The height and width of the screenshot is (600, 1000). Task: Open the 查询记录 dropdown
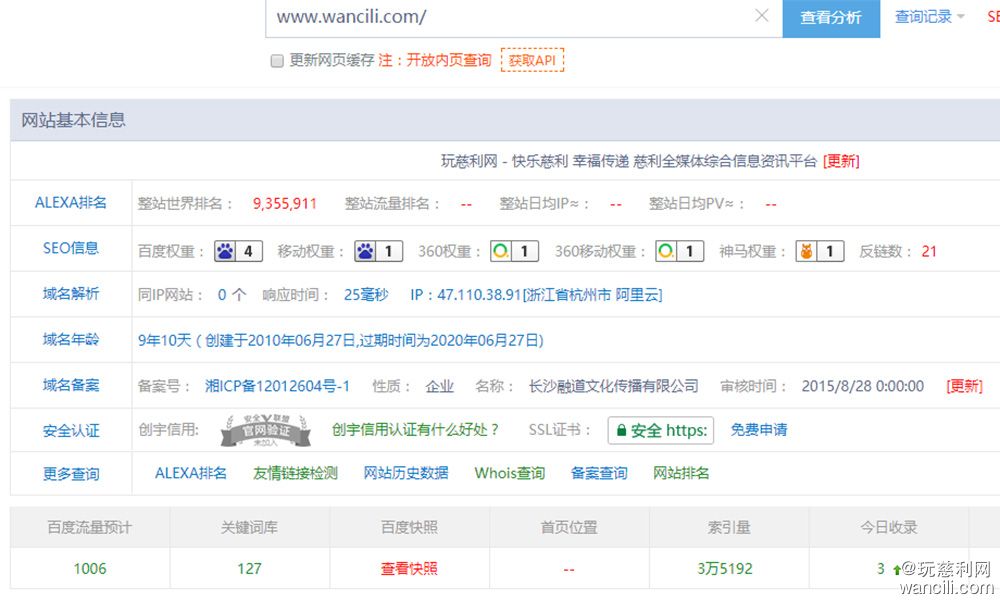pos(930,17)
